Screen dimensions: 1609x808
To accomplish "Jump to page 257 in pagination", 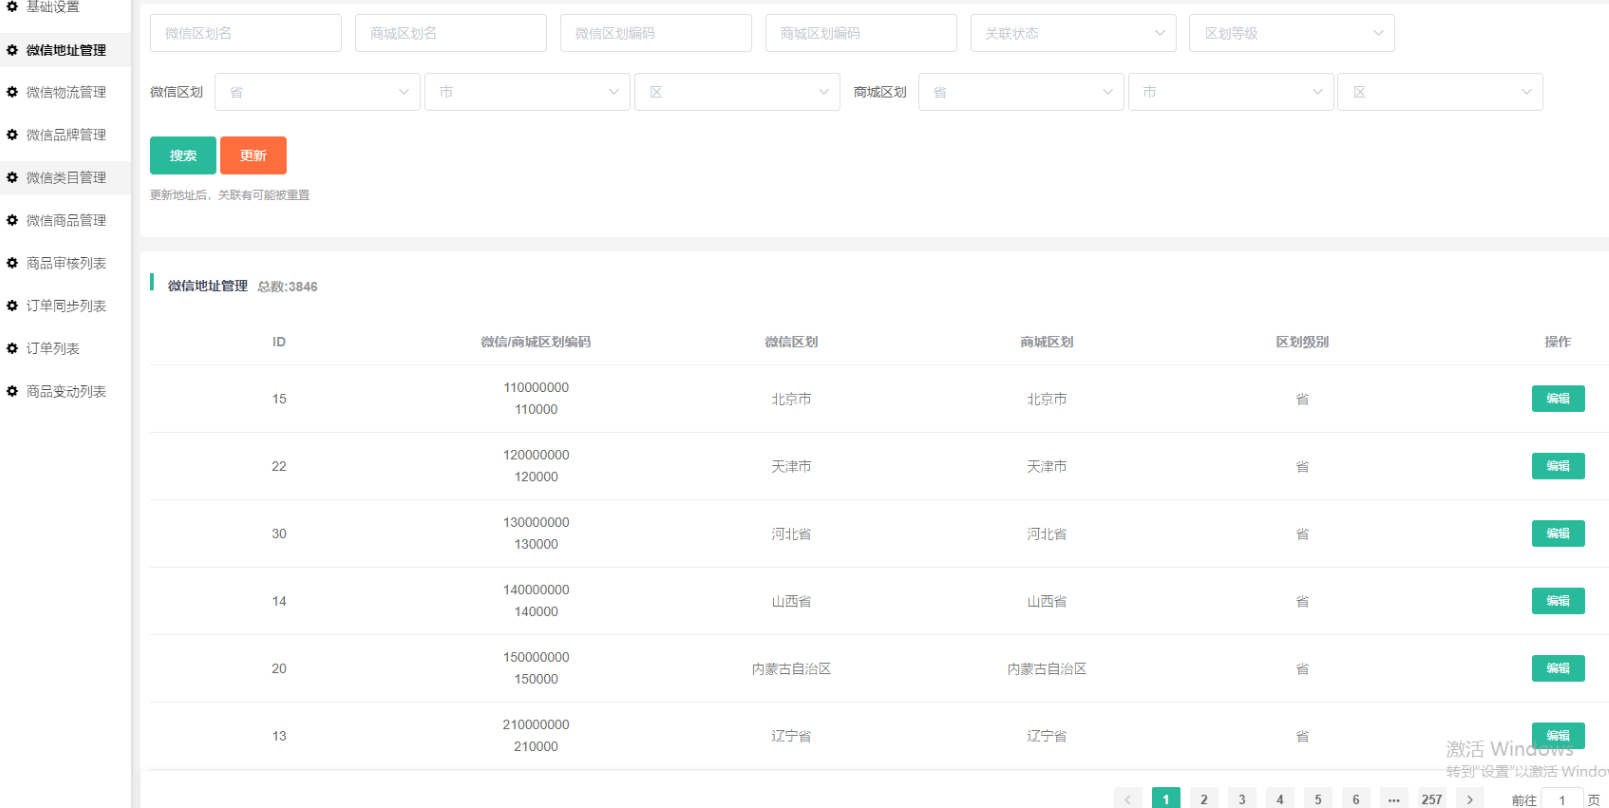I will pos(1431,799).
